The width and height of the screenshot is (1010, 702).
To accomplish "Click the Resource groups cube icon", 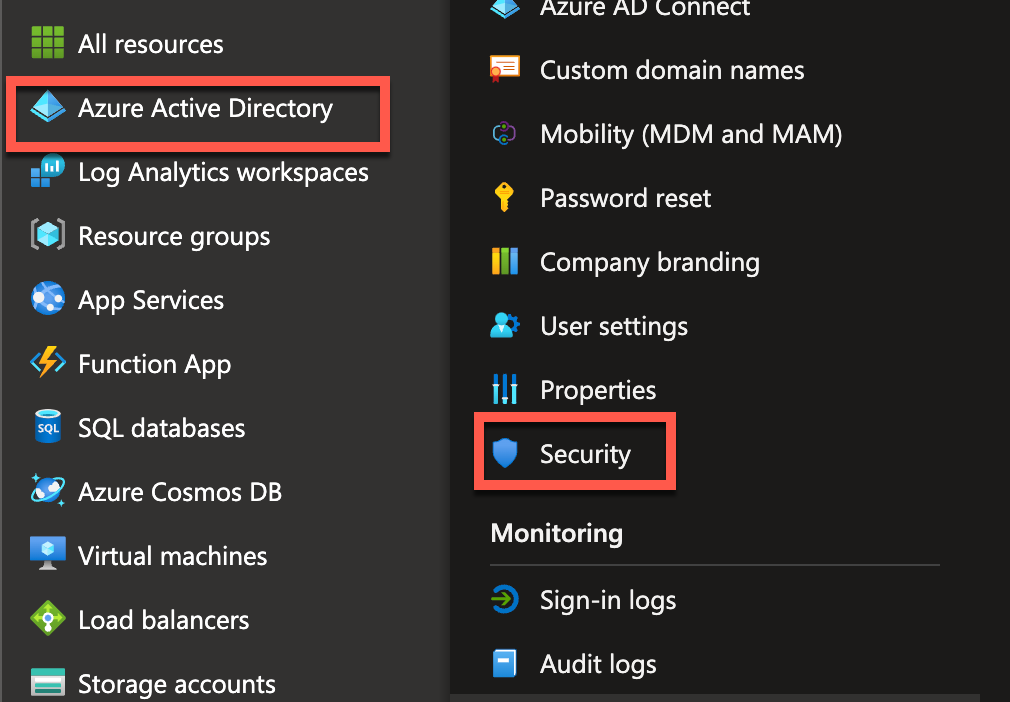I will click(x=48, y=236).
